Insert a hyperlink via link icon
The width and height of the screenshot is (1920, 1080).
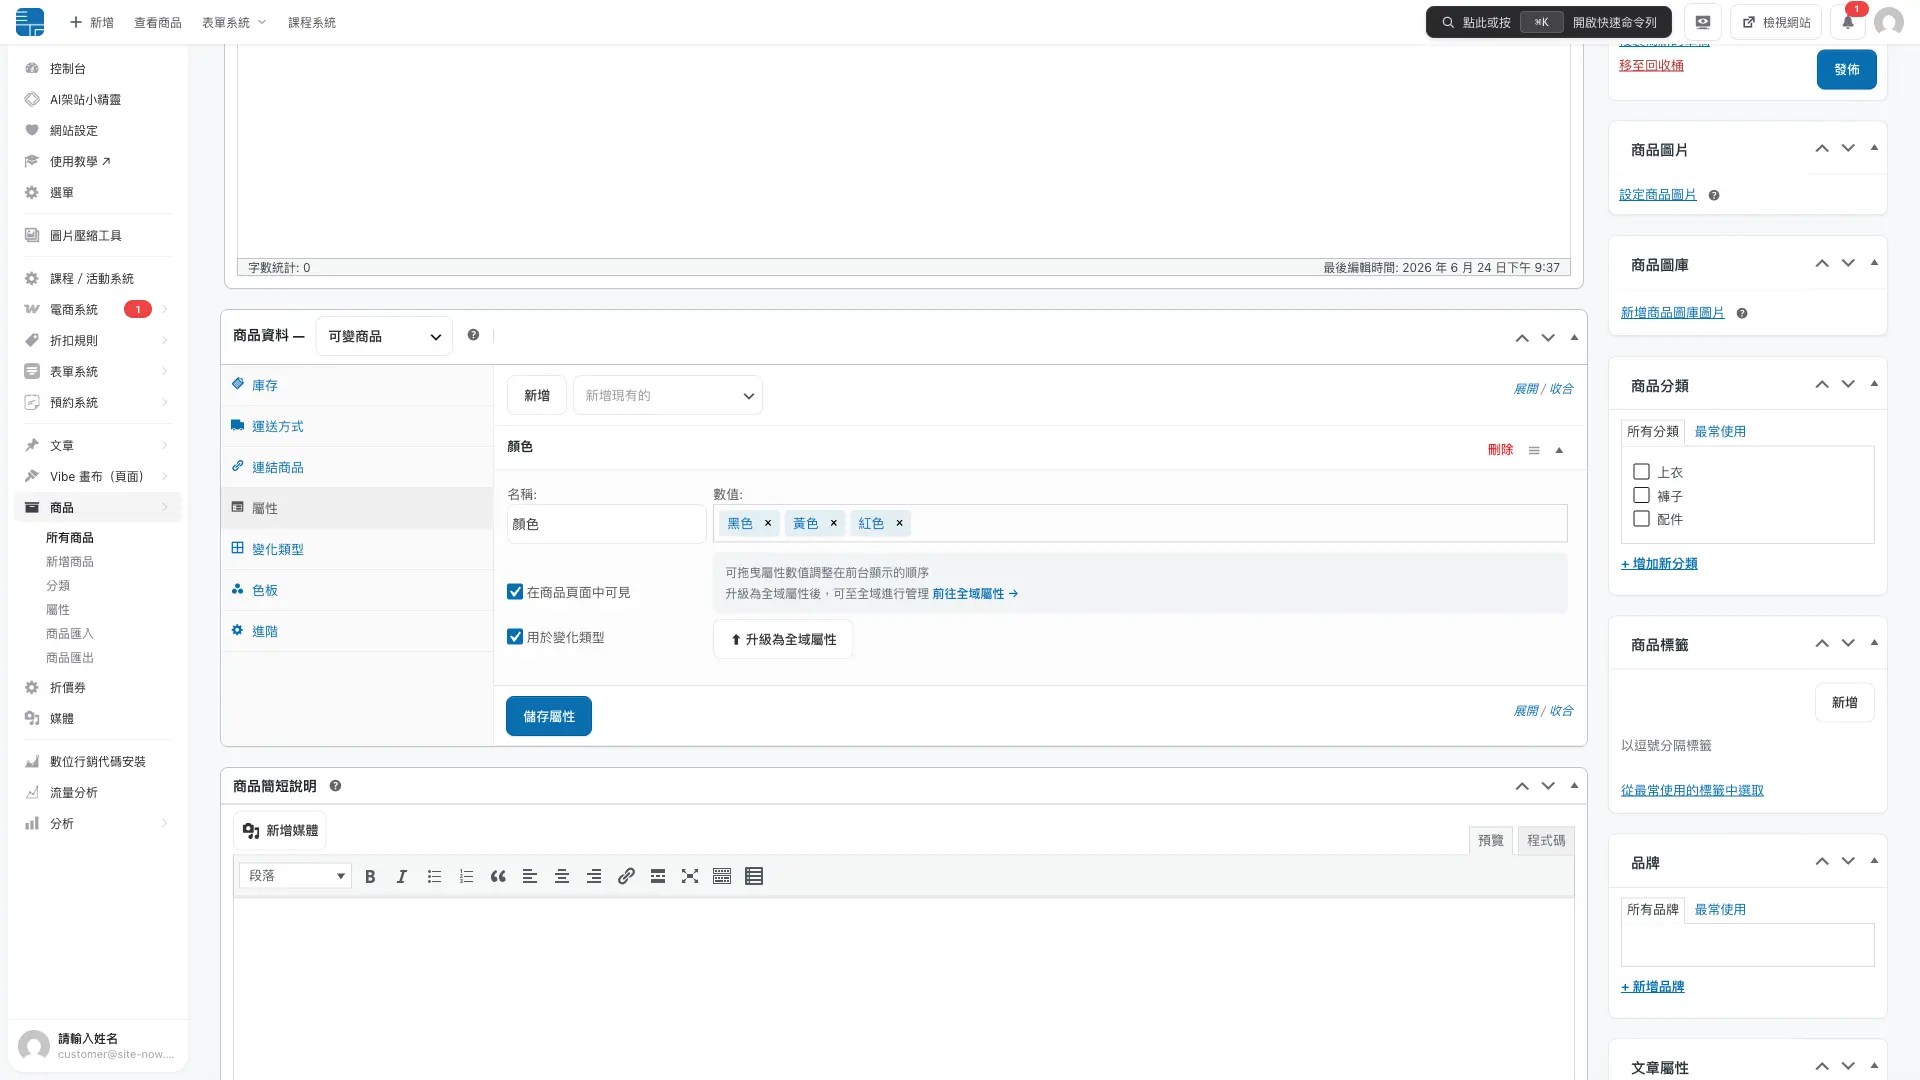point(626,877)
